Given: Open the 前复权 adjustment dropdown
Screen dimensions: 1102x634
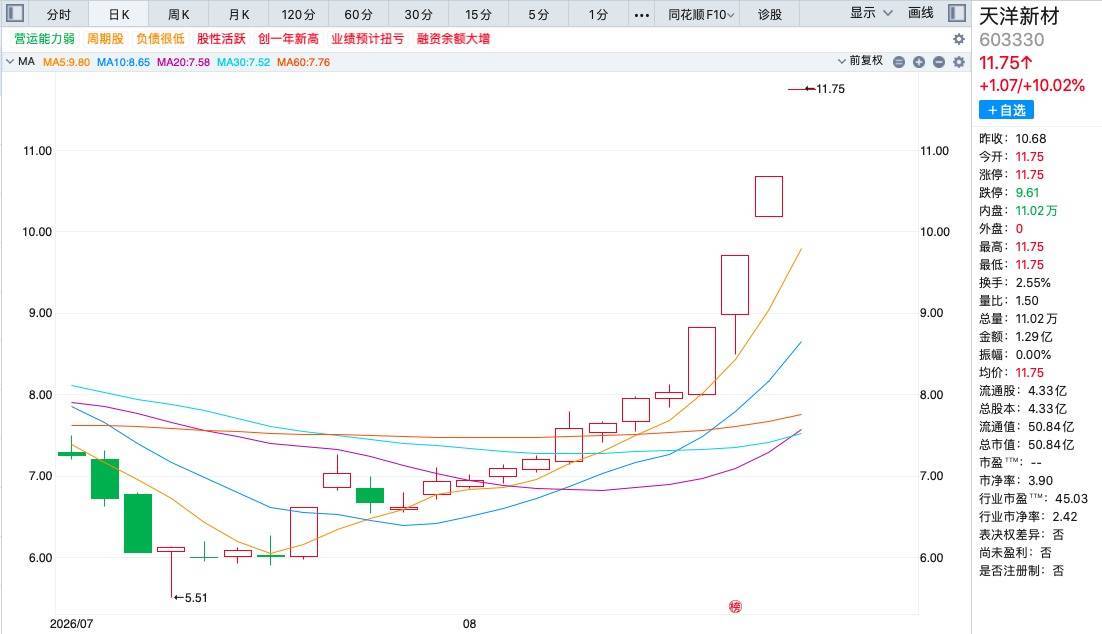Looking at the screenshot, I should (860, 61).
